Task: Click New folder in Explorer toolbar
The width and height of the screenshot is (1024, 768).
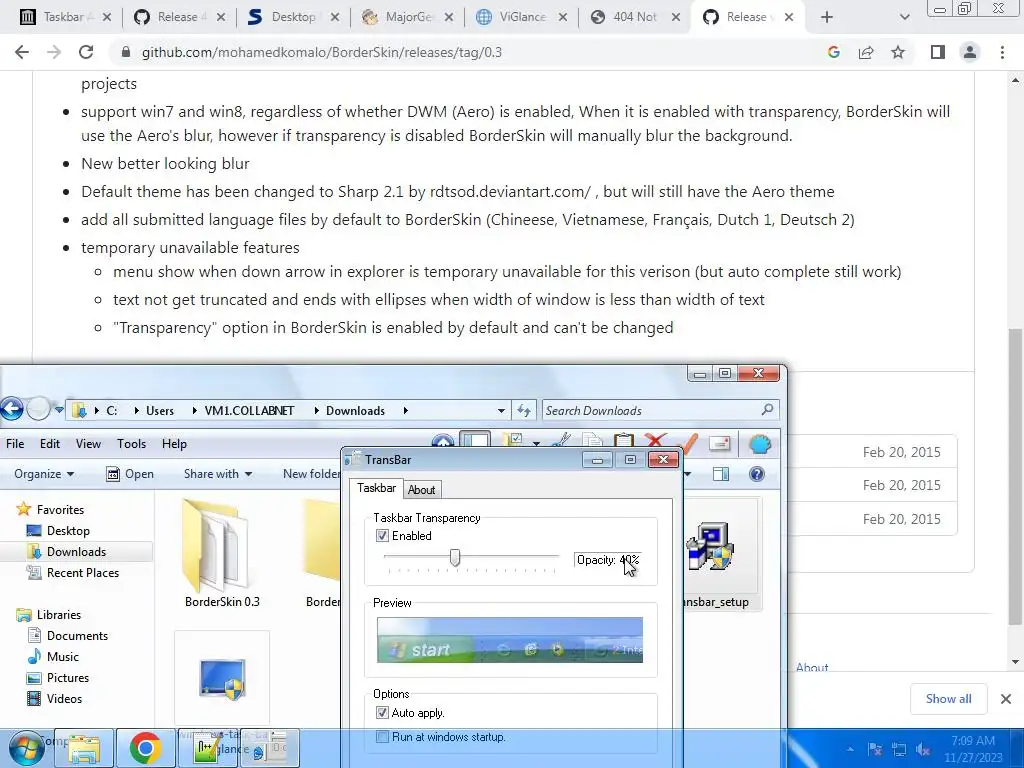Action: coord(312,474)
